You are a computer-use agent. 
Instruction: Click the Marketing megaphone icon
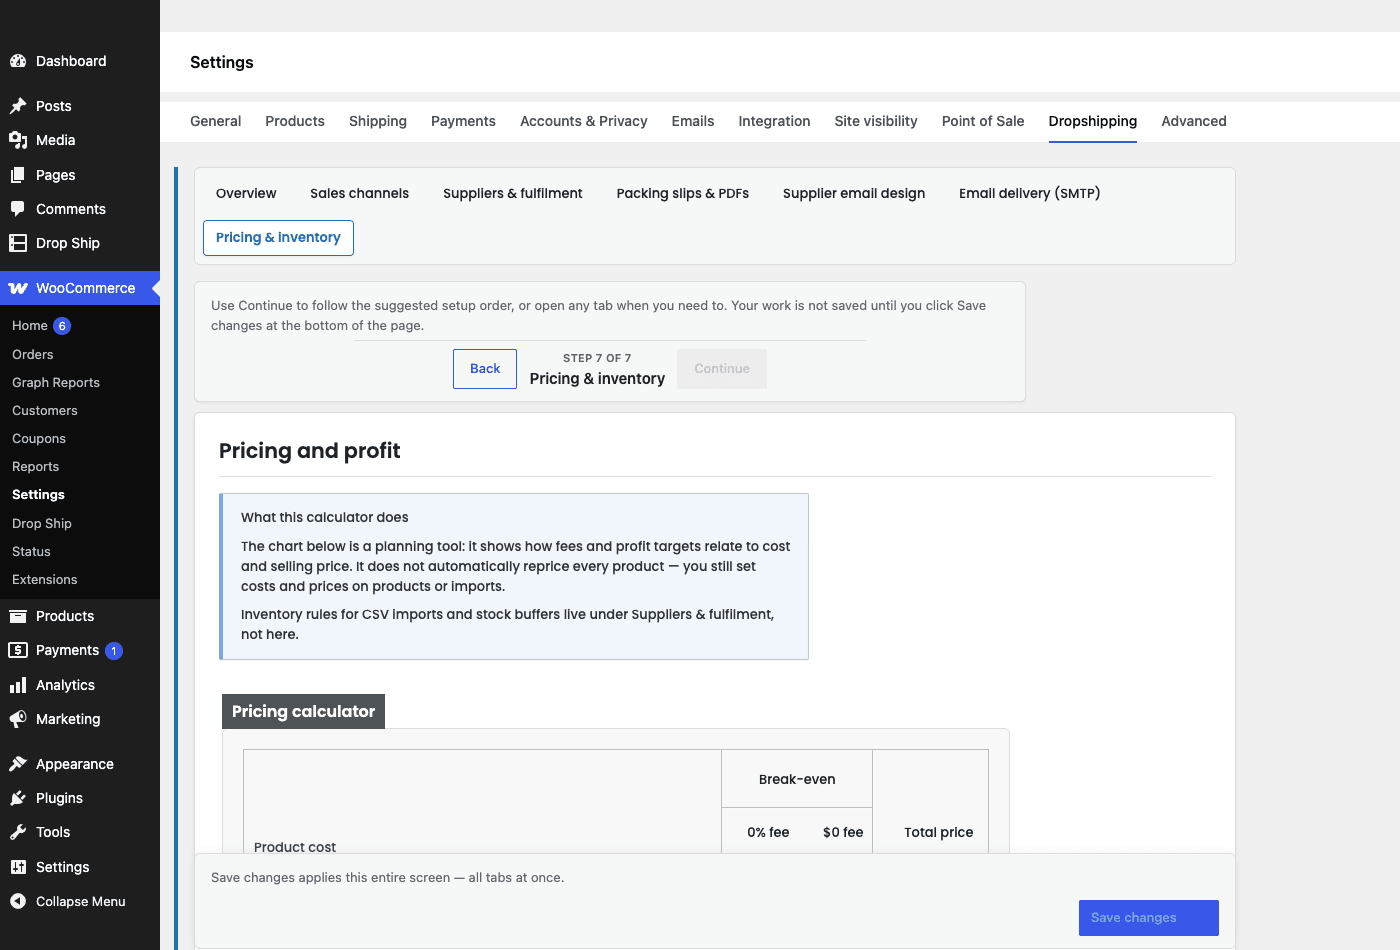(18, 719)
